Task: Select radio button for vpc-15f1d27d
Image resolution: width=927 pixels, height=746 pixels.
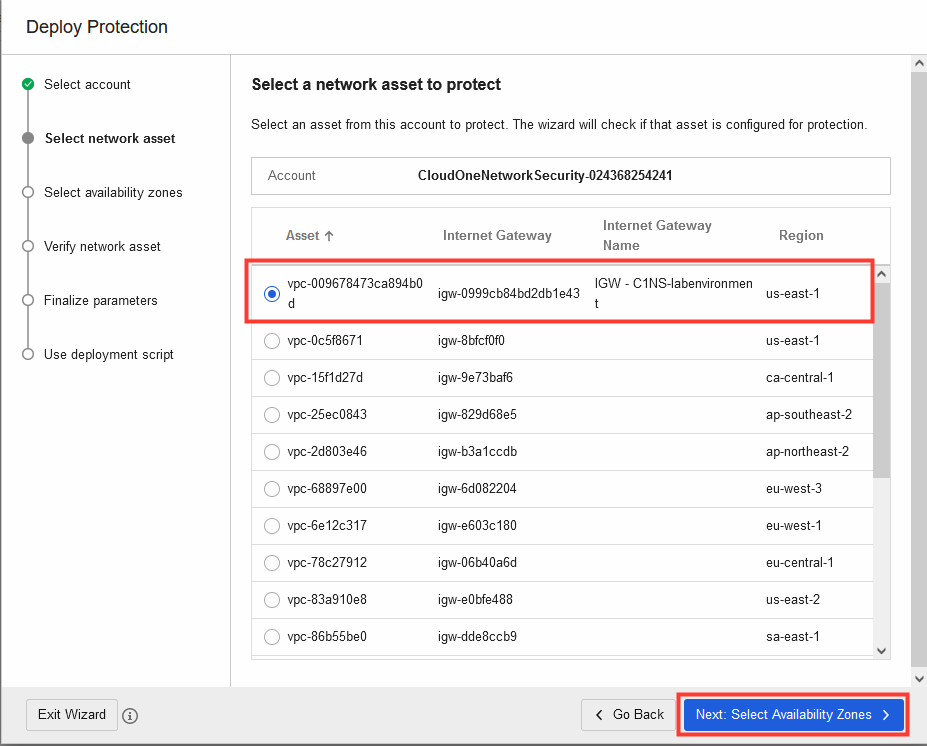Action: point(272,378)
